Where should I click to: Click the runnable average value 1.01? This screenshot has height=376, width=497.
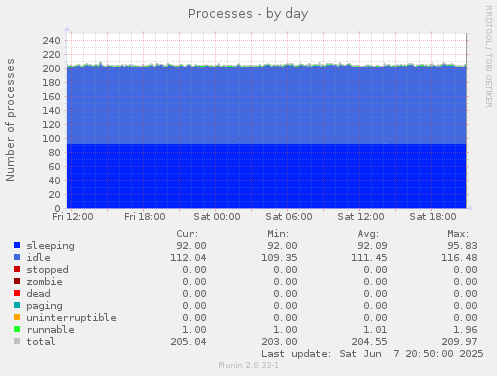[x=375, y=330]
